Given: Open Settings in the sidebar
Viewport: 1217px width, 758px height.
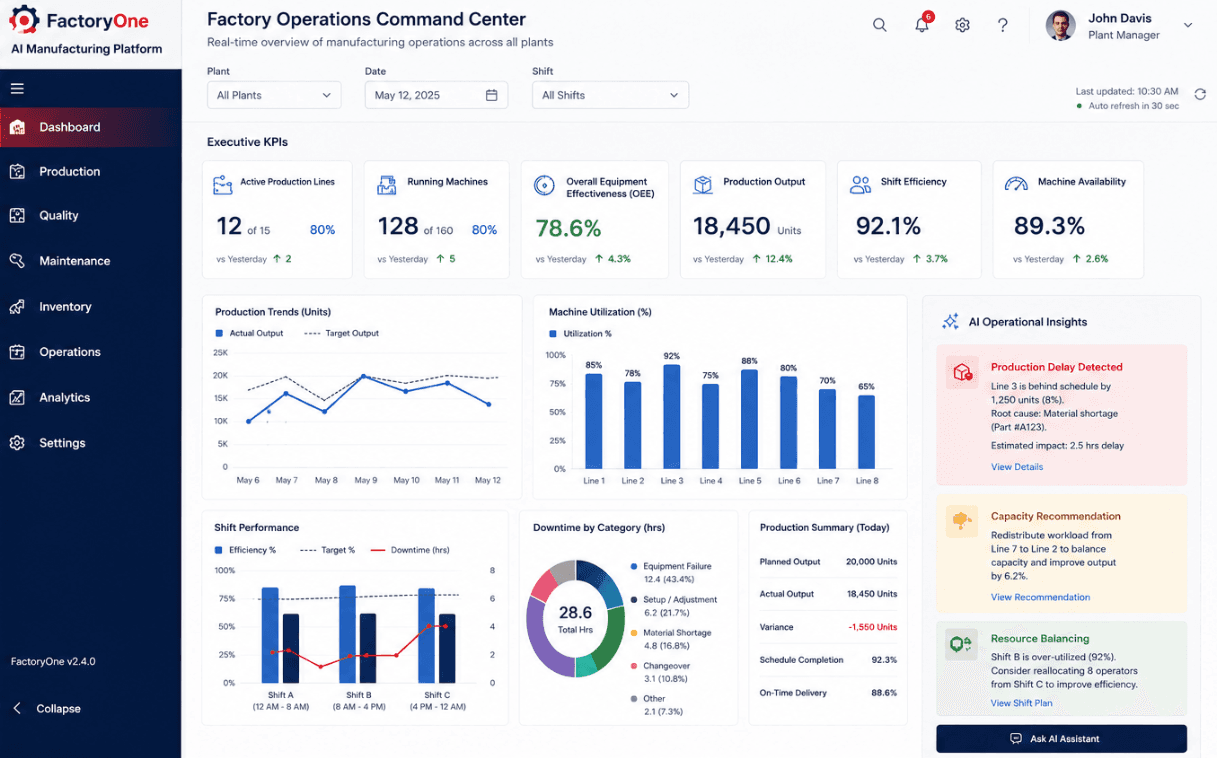Looking at the screenshot, I should click(90, 443).
